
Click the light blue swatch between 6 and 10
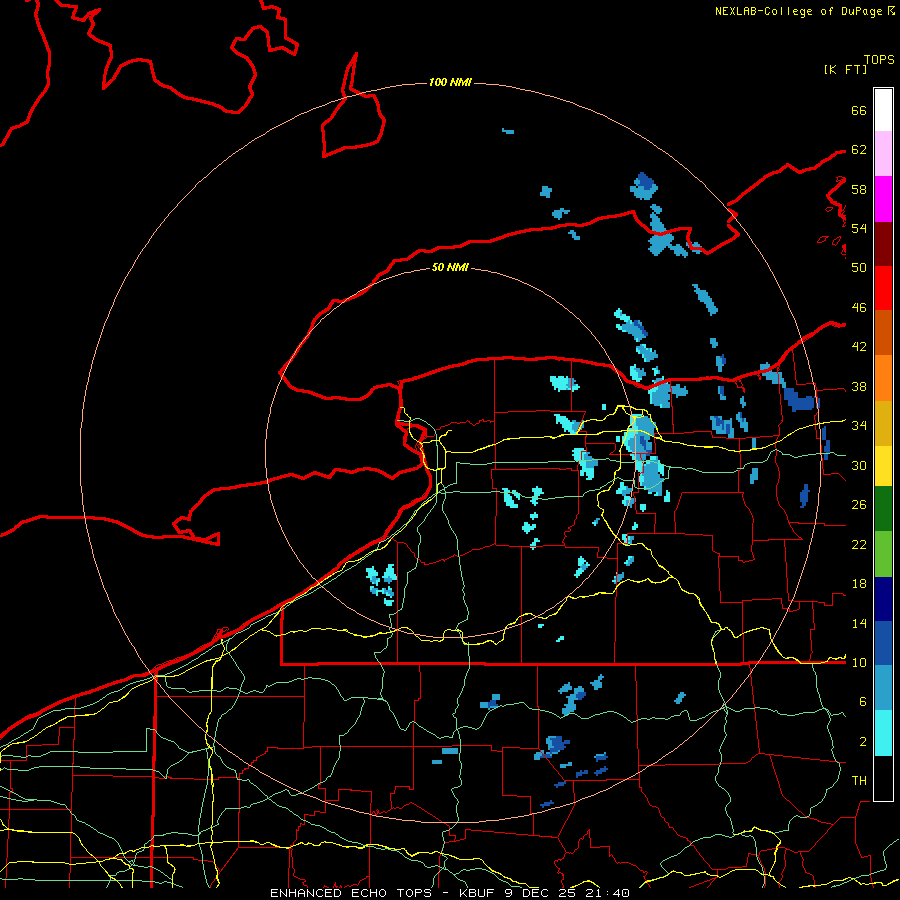tap(883, 688)
